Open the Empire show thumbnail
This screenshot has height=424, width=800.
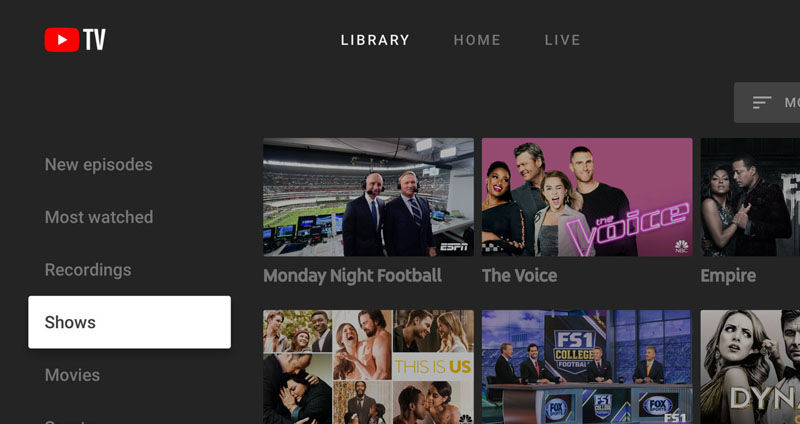750,197
